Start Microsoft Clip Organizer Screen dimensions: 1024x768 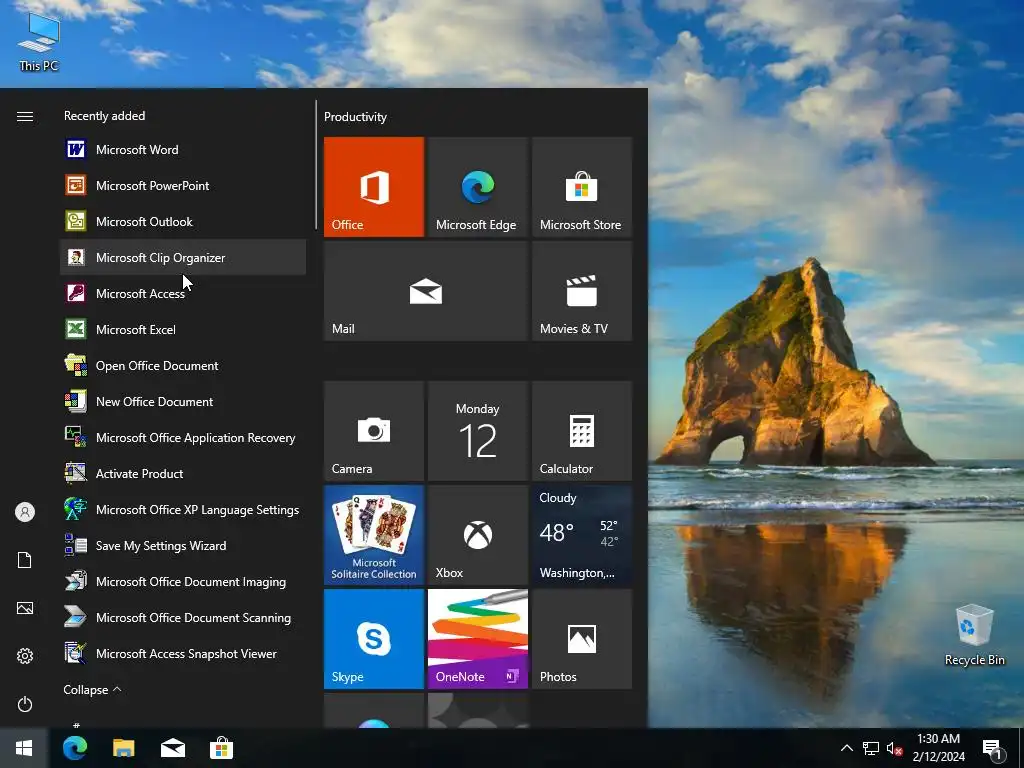click(183, 257)
